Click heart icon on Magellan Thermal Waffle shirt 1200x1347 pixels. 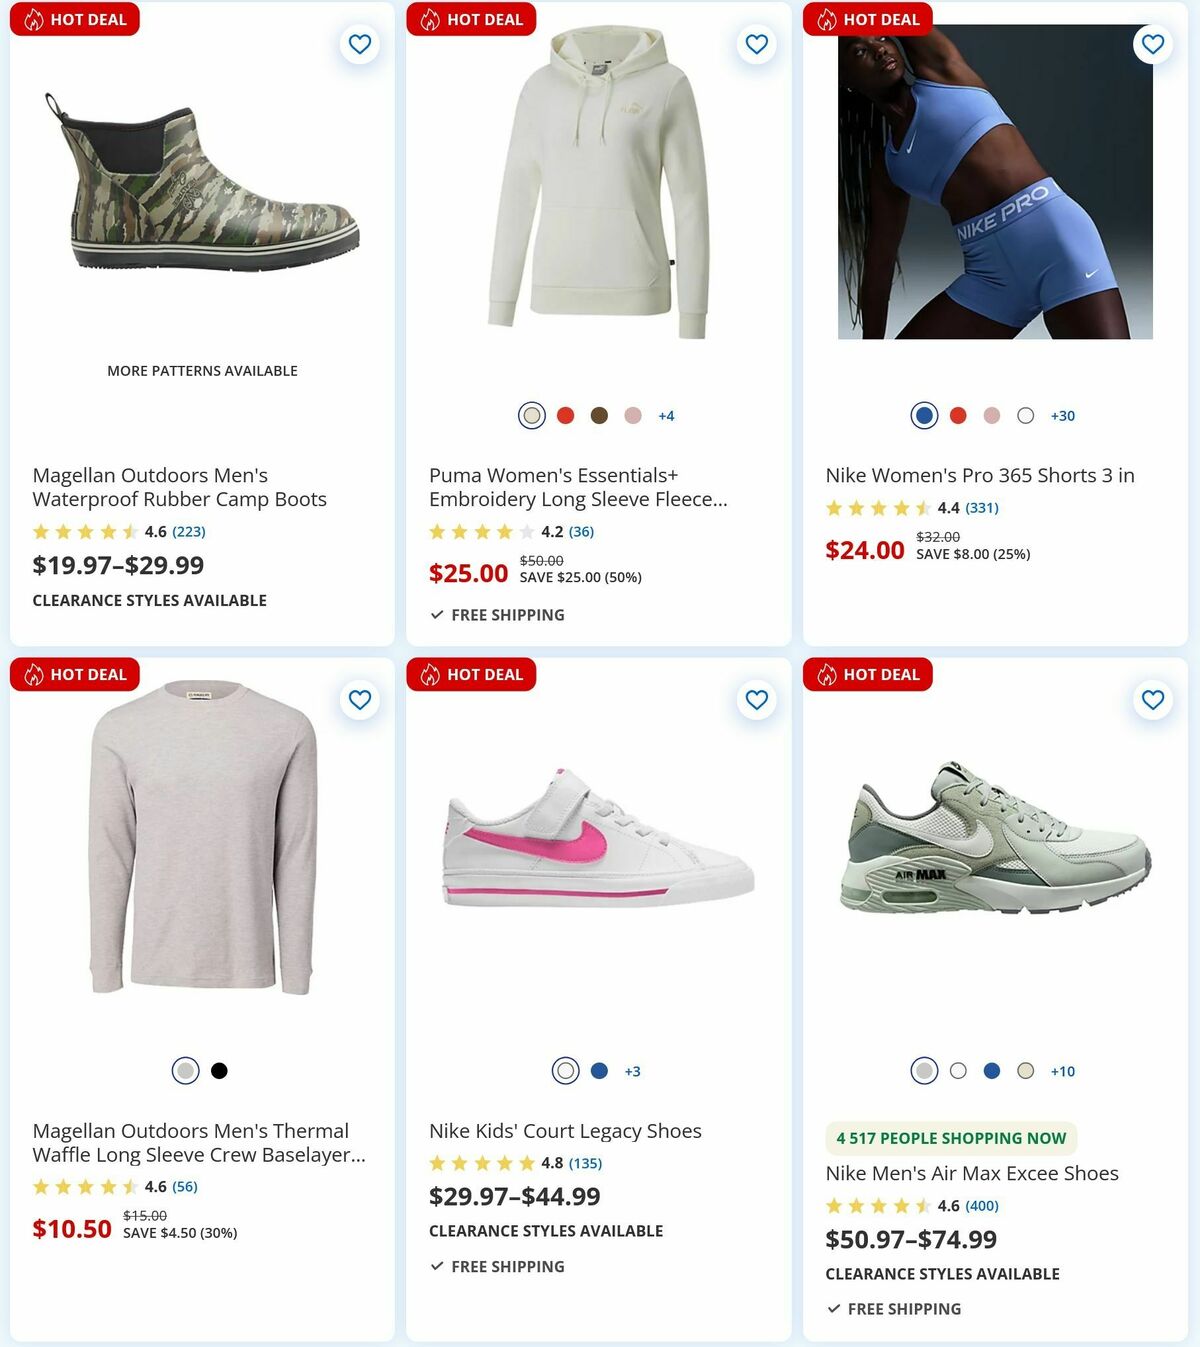(359, 700)
